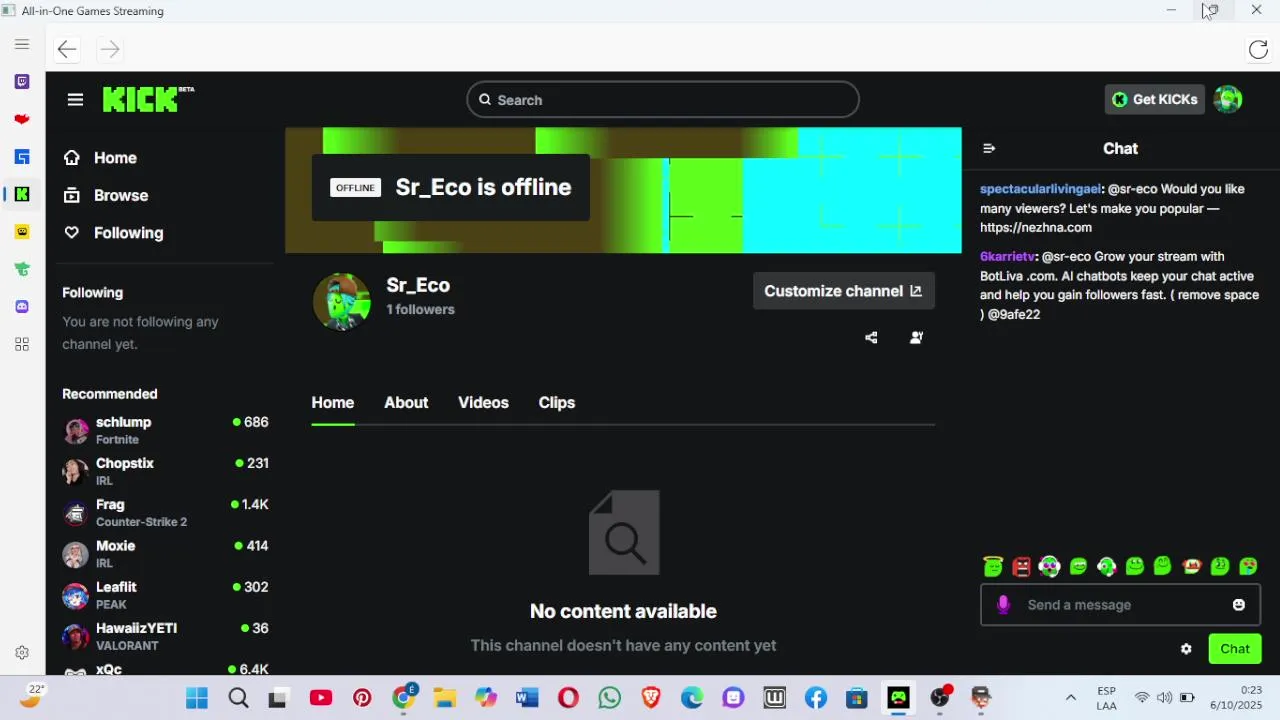Share the Sr_Eco channel
The width and height of the screenshot is (1280, 720).
click(x=871, y=338)
